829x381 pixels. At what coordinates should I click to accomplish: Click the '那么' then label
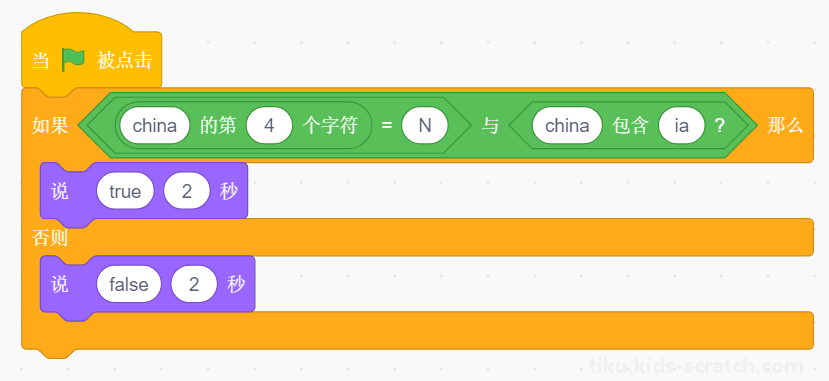point(785,126)
